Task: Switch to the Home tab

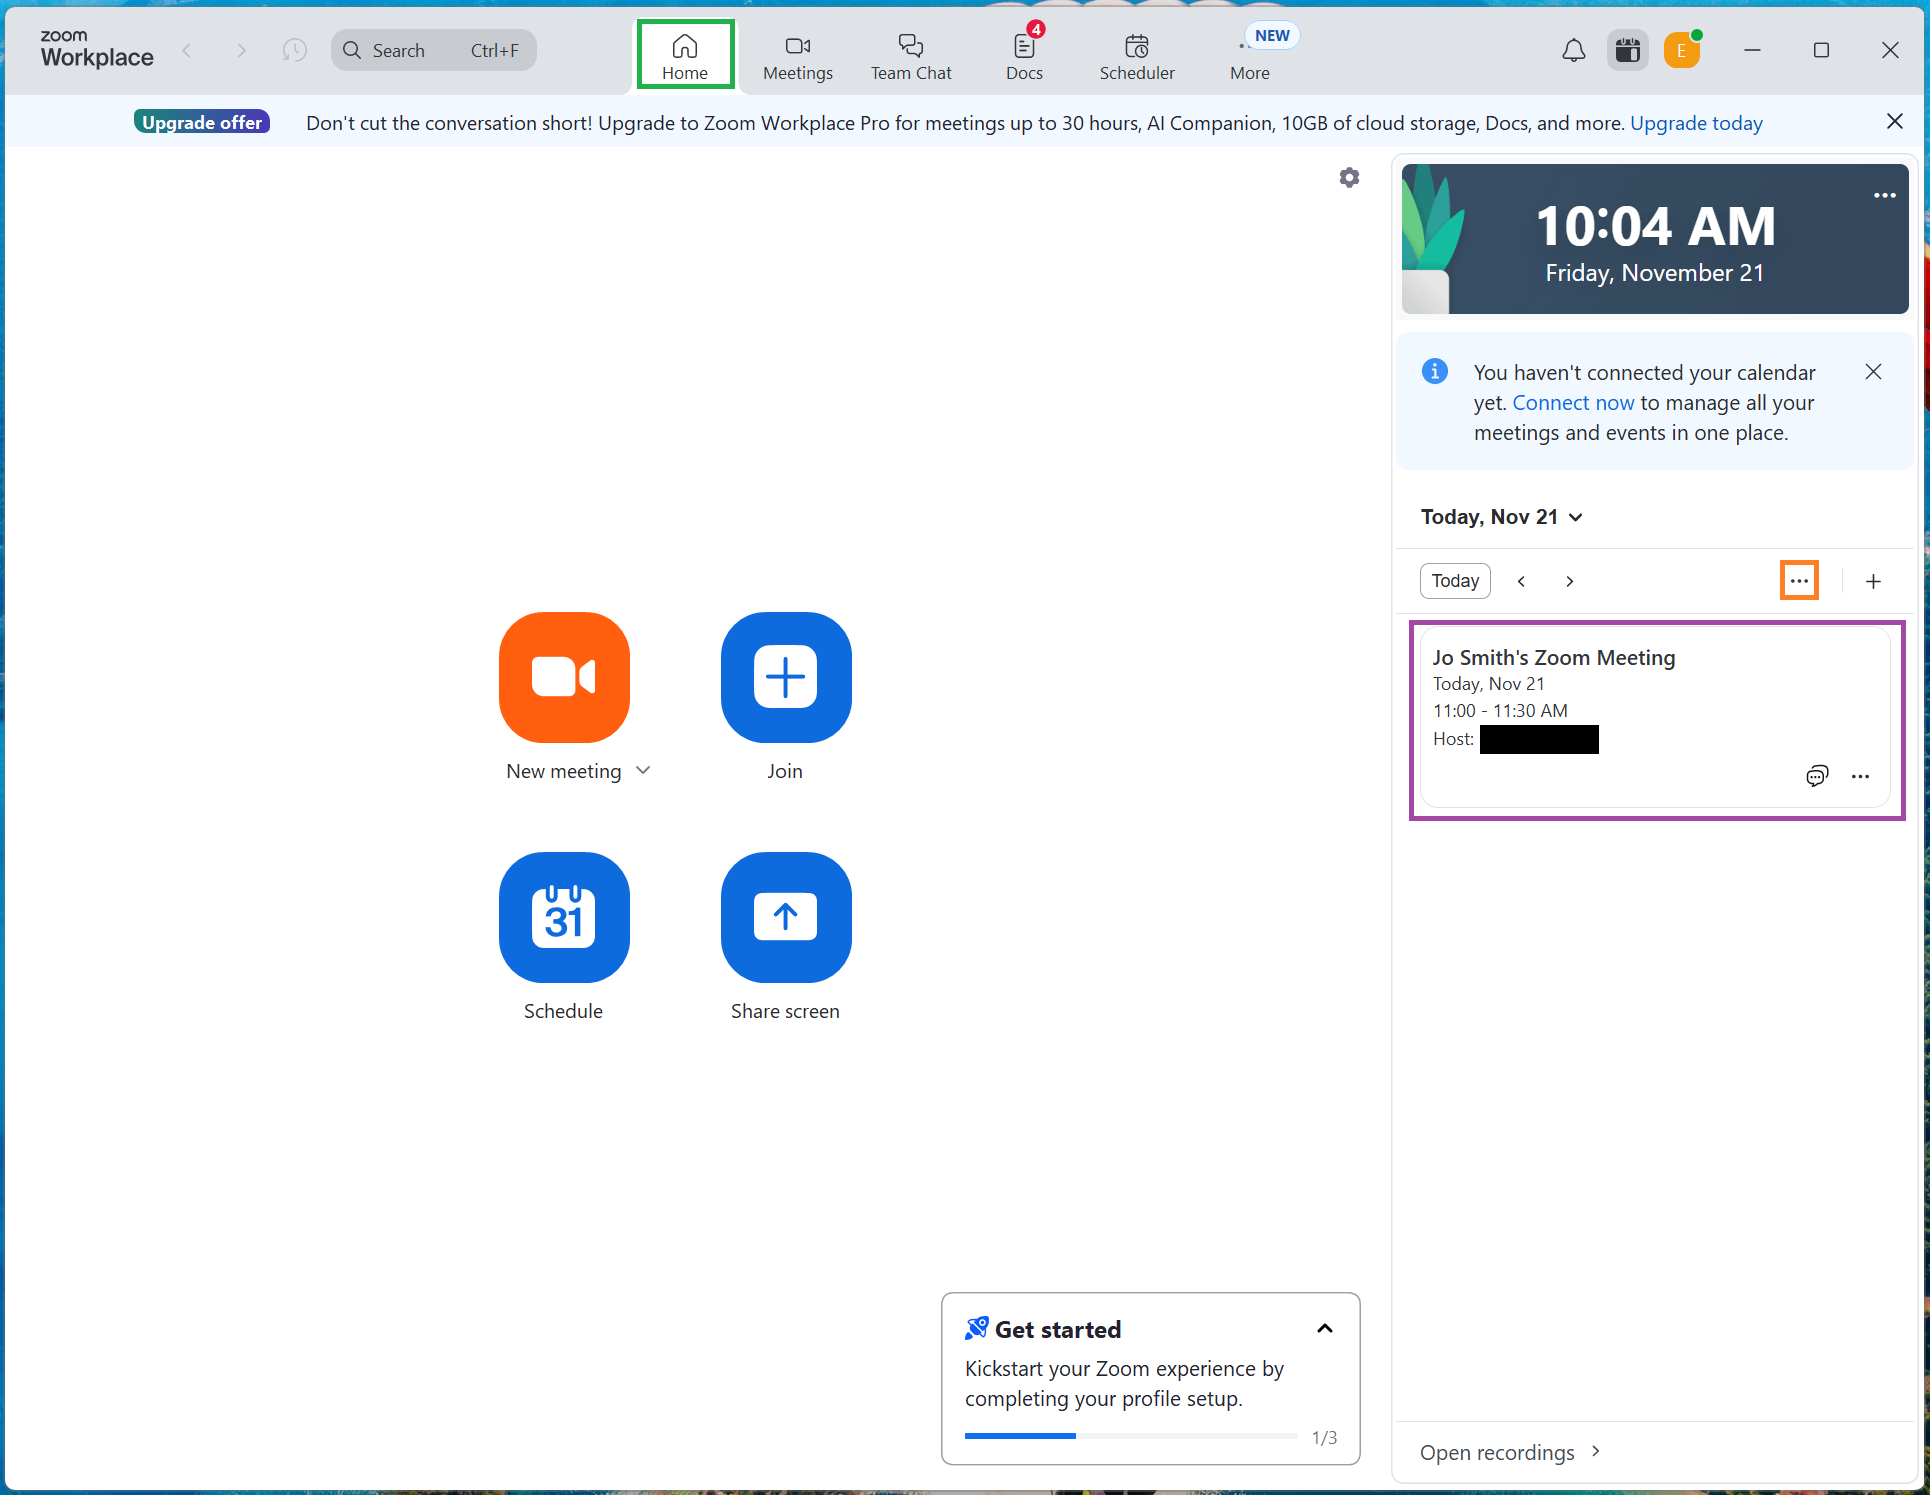Action: pos(685,55)
